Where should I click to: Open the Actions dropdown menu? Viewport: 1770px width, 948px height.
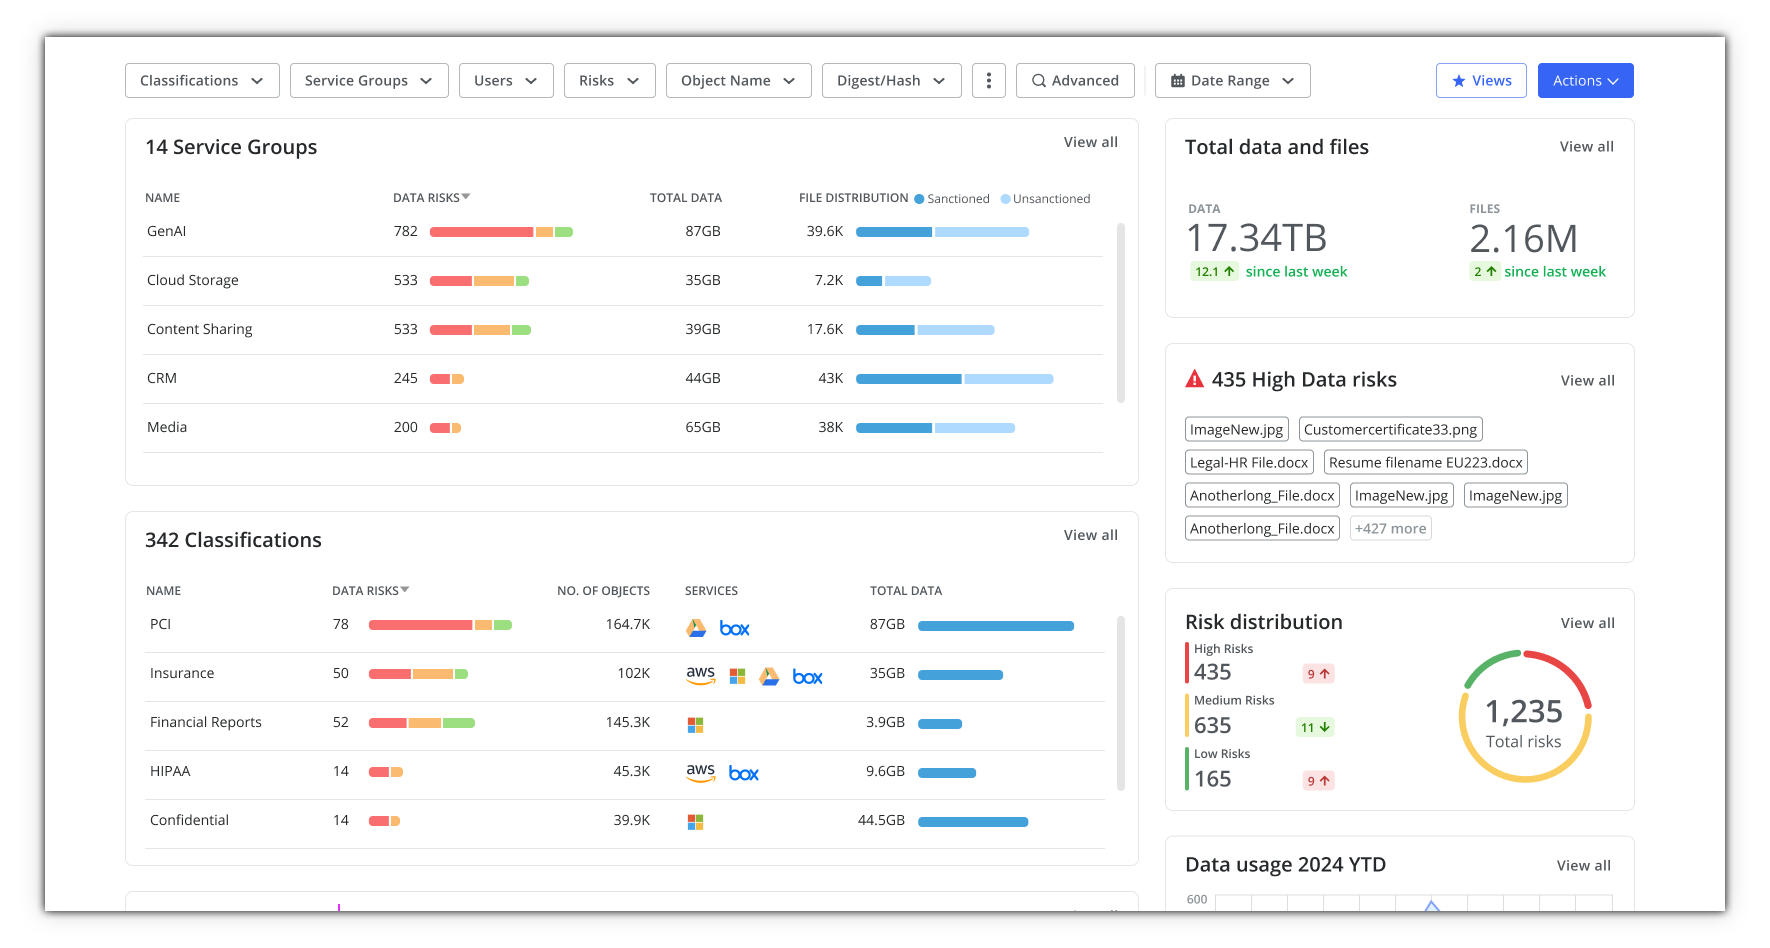(x=1585, y=81)
